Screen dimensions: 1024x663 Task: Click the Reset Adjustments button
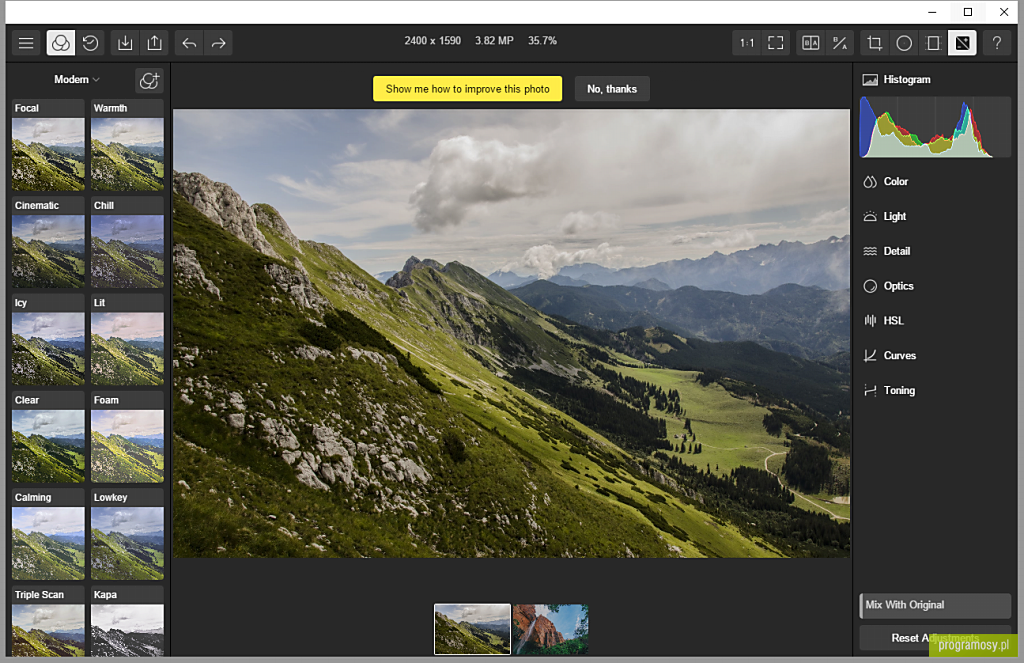pos(935,638)
